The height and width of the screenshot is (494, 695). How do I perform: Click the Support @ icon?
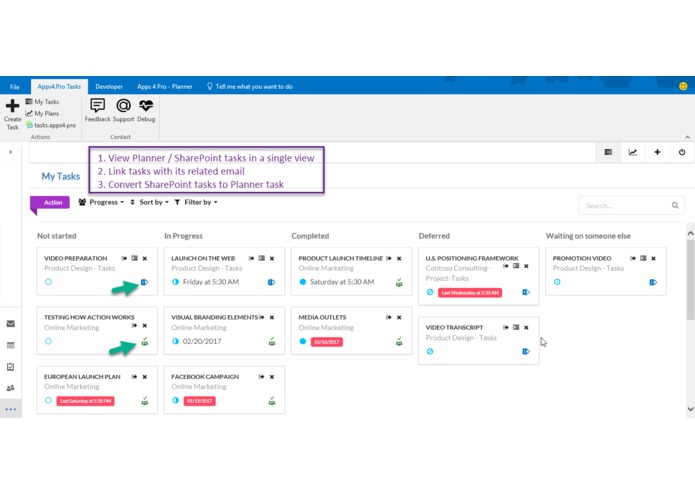(x=123, y=106)
